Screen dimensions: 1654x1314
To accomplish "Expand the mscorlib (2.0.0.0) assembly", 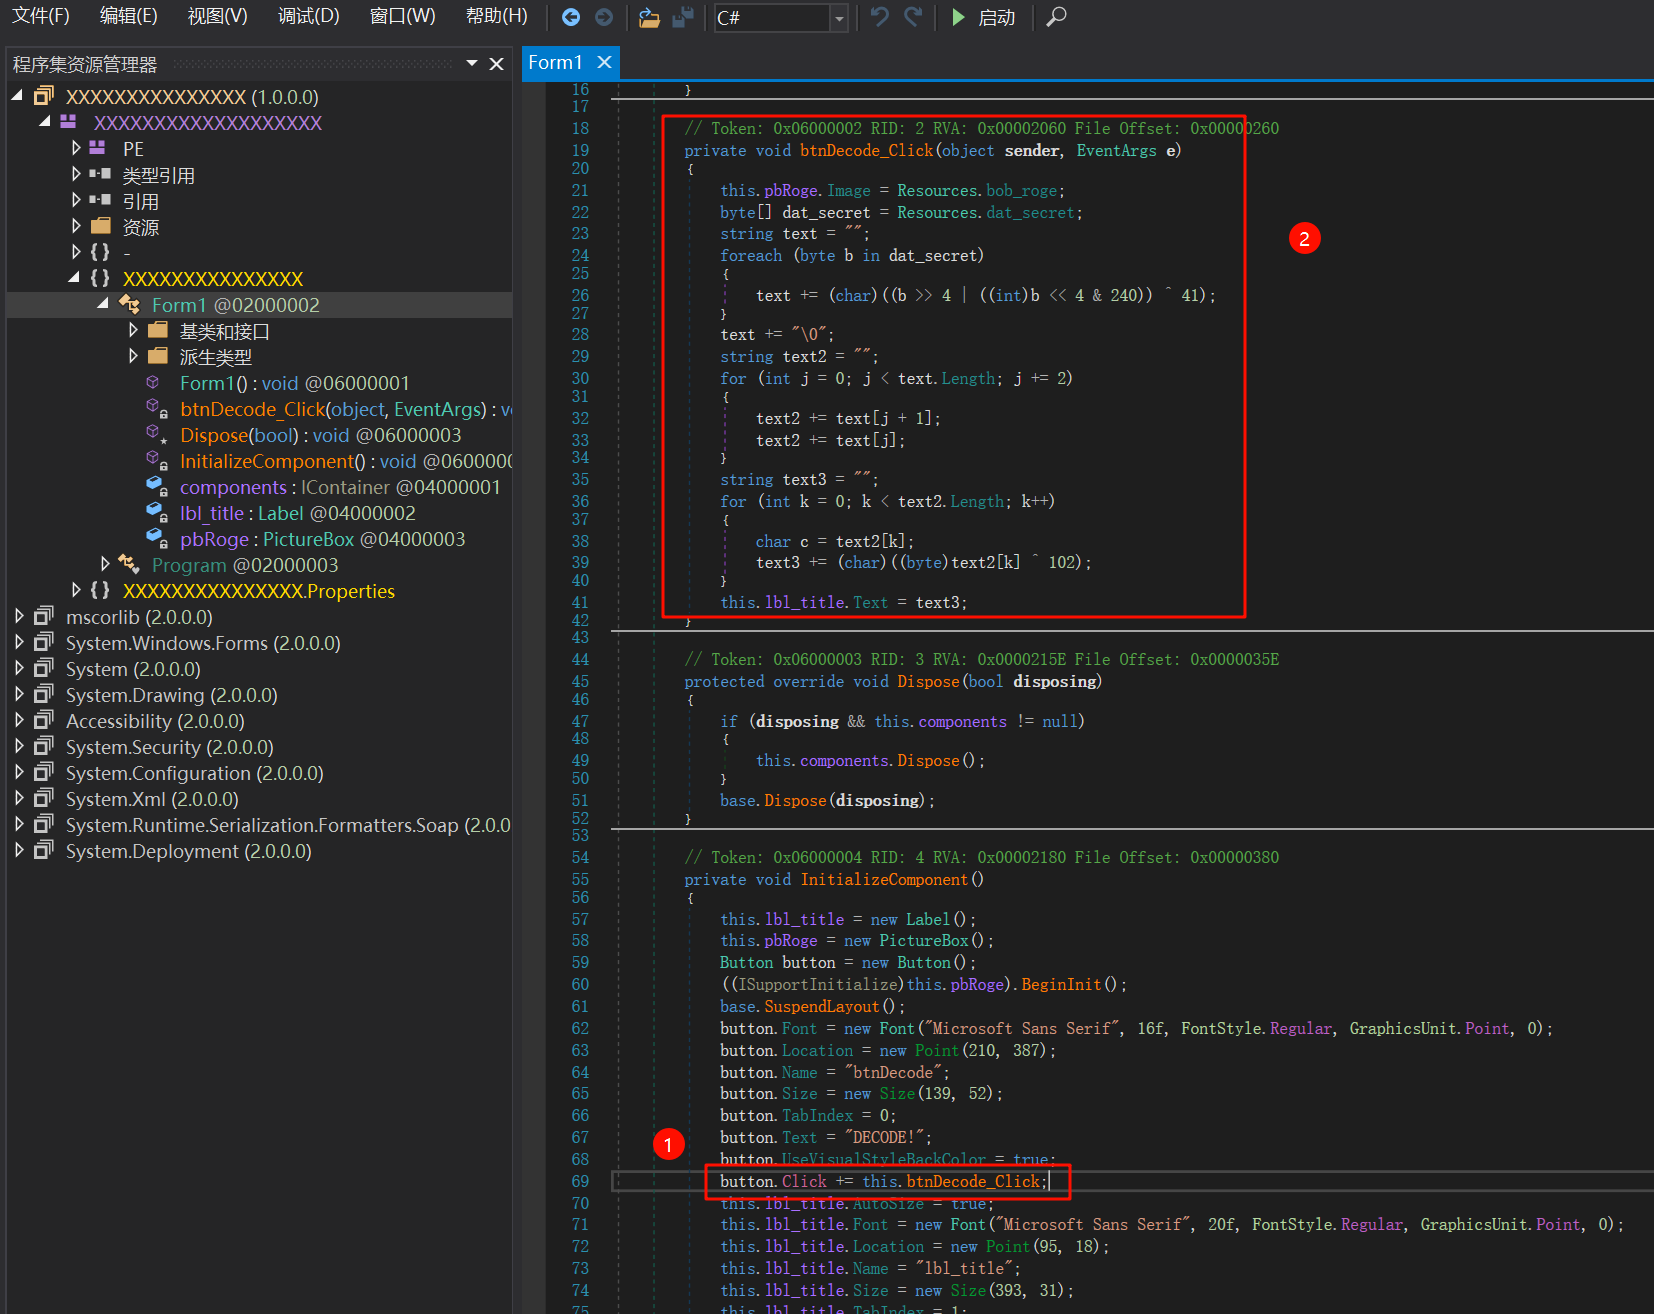I will (19, 615).
